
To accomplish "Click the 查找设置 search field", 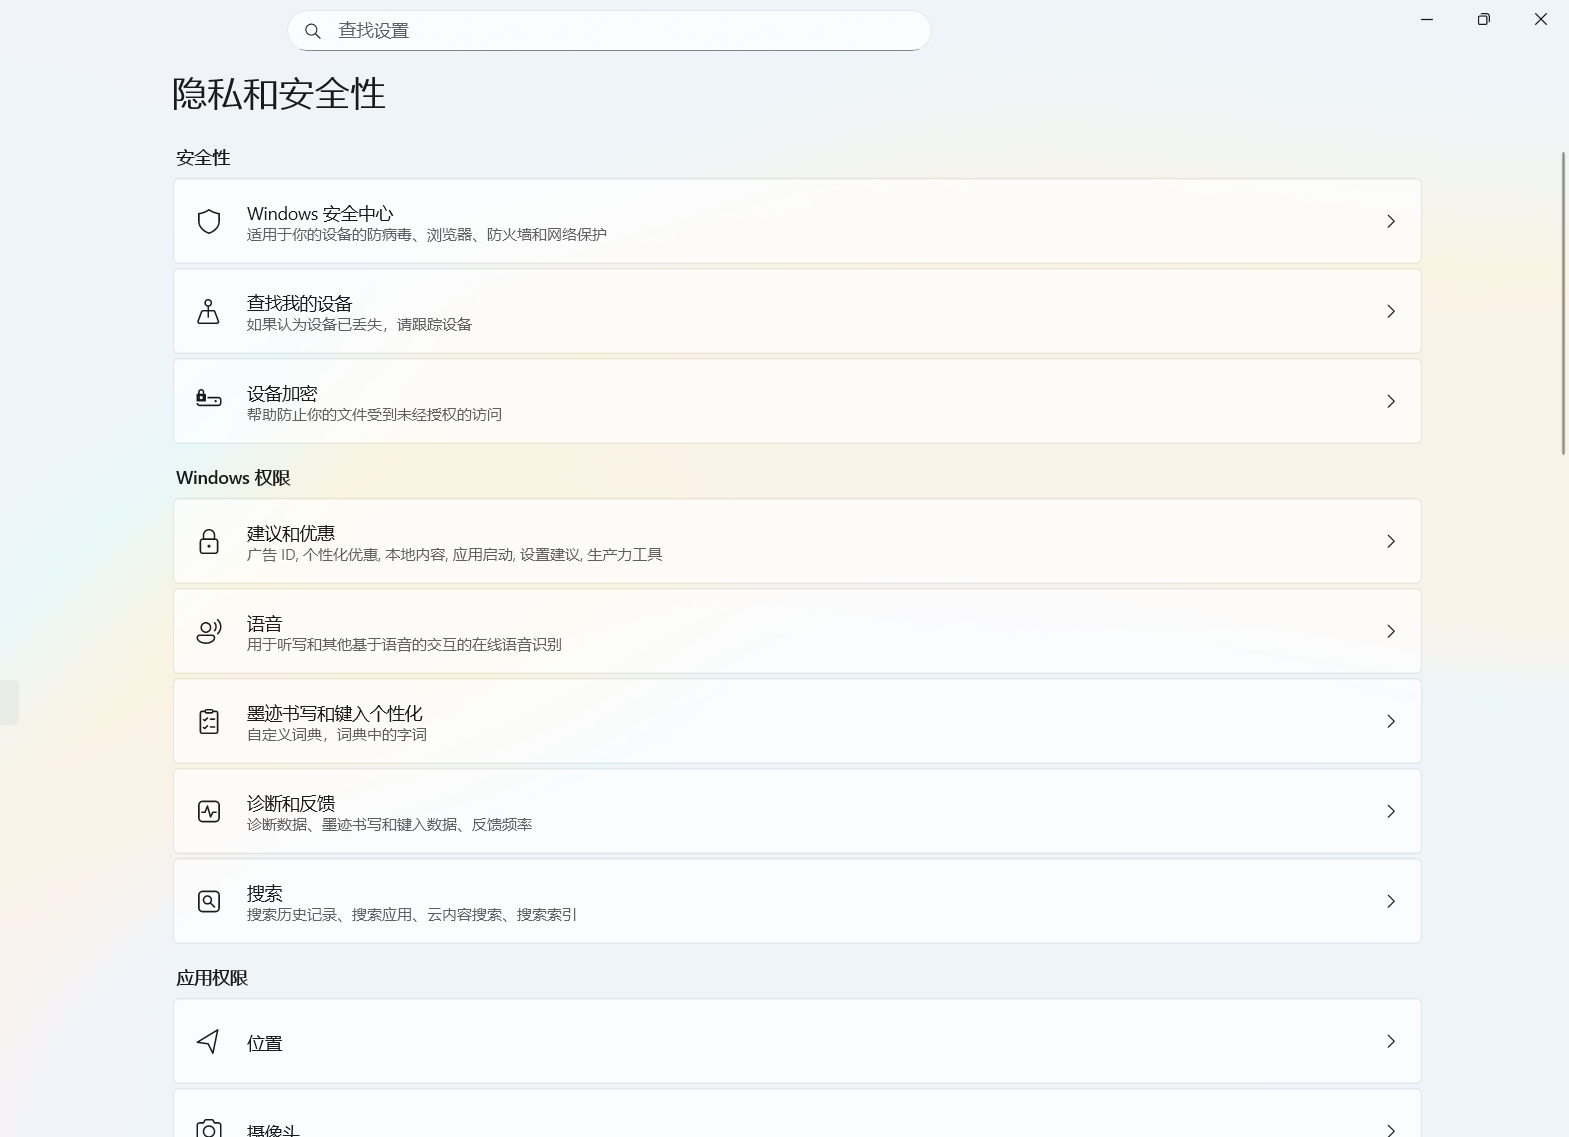I will [609, 31].
